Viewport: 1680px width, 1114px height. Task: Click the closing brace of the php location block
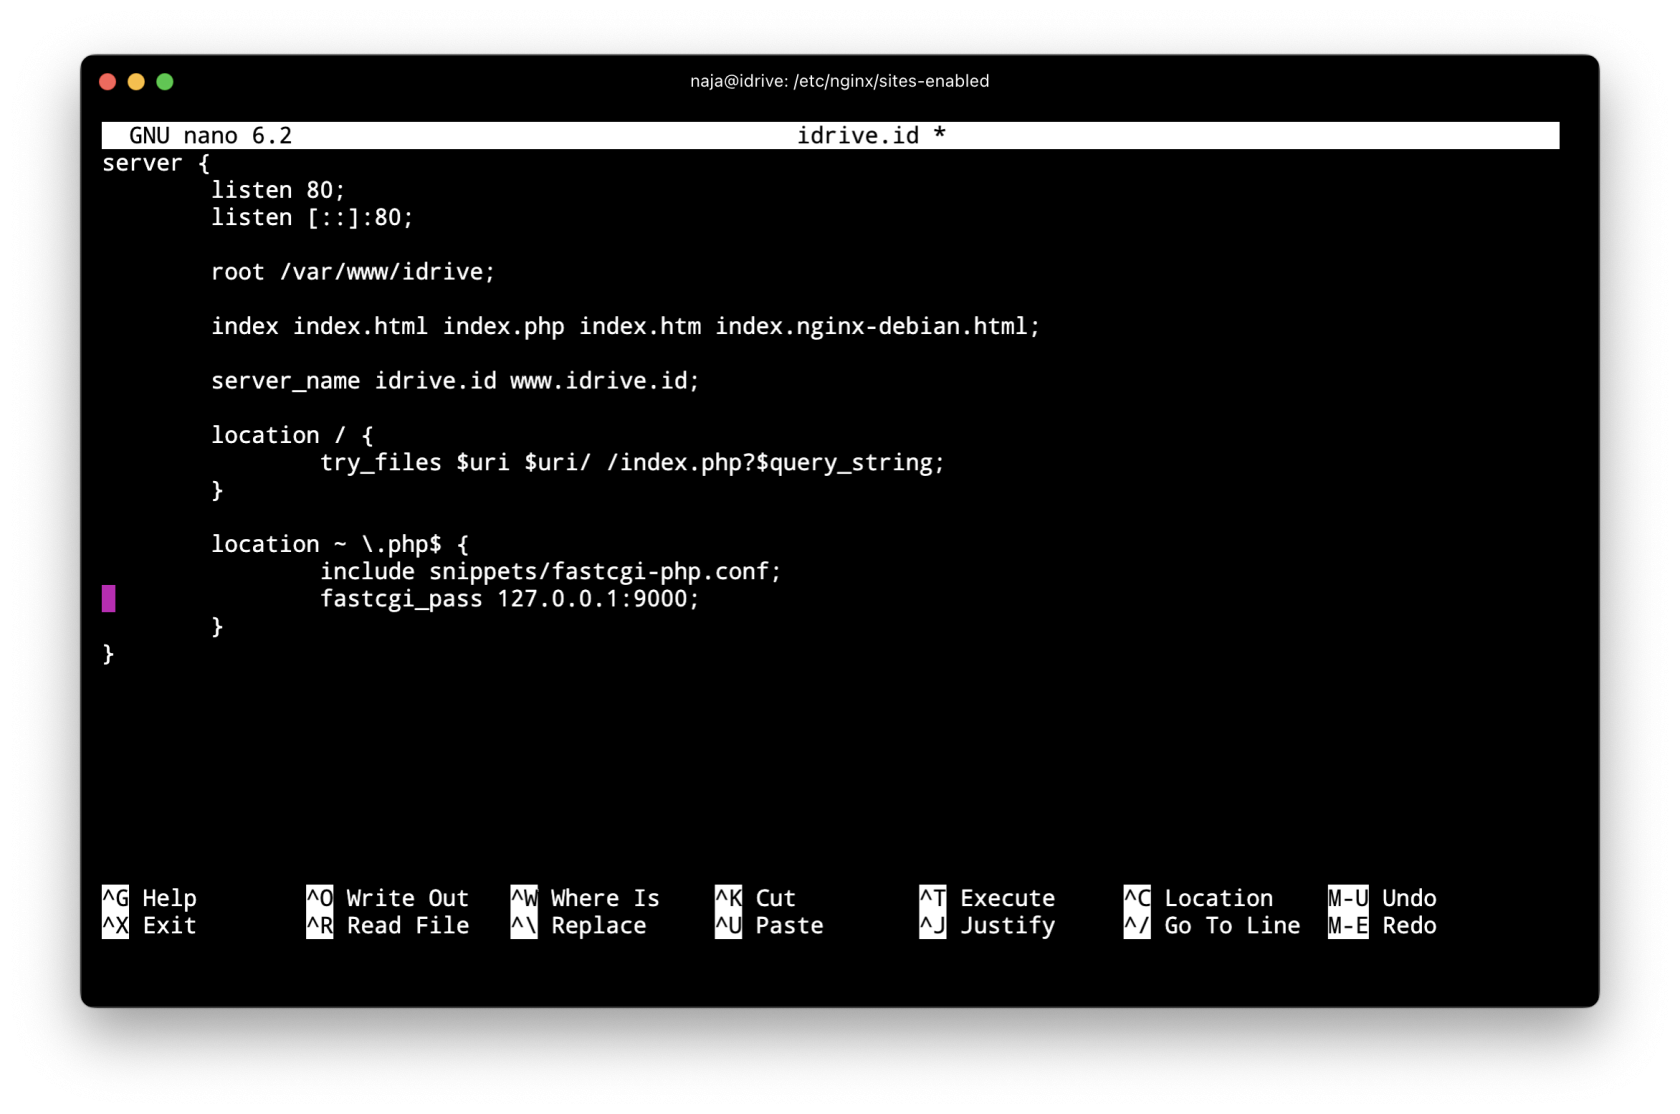(217, 627)
